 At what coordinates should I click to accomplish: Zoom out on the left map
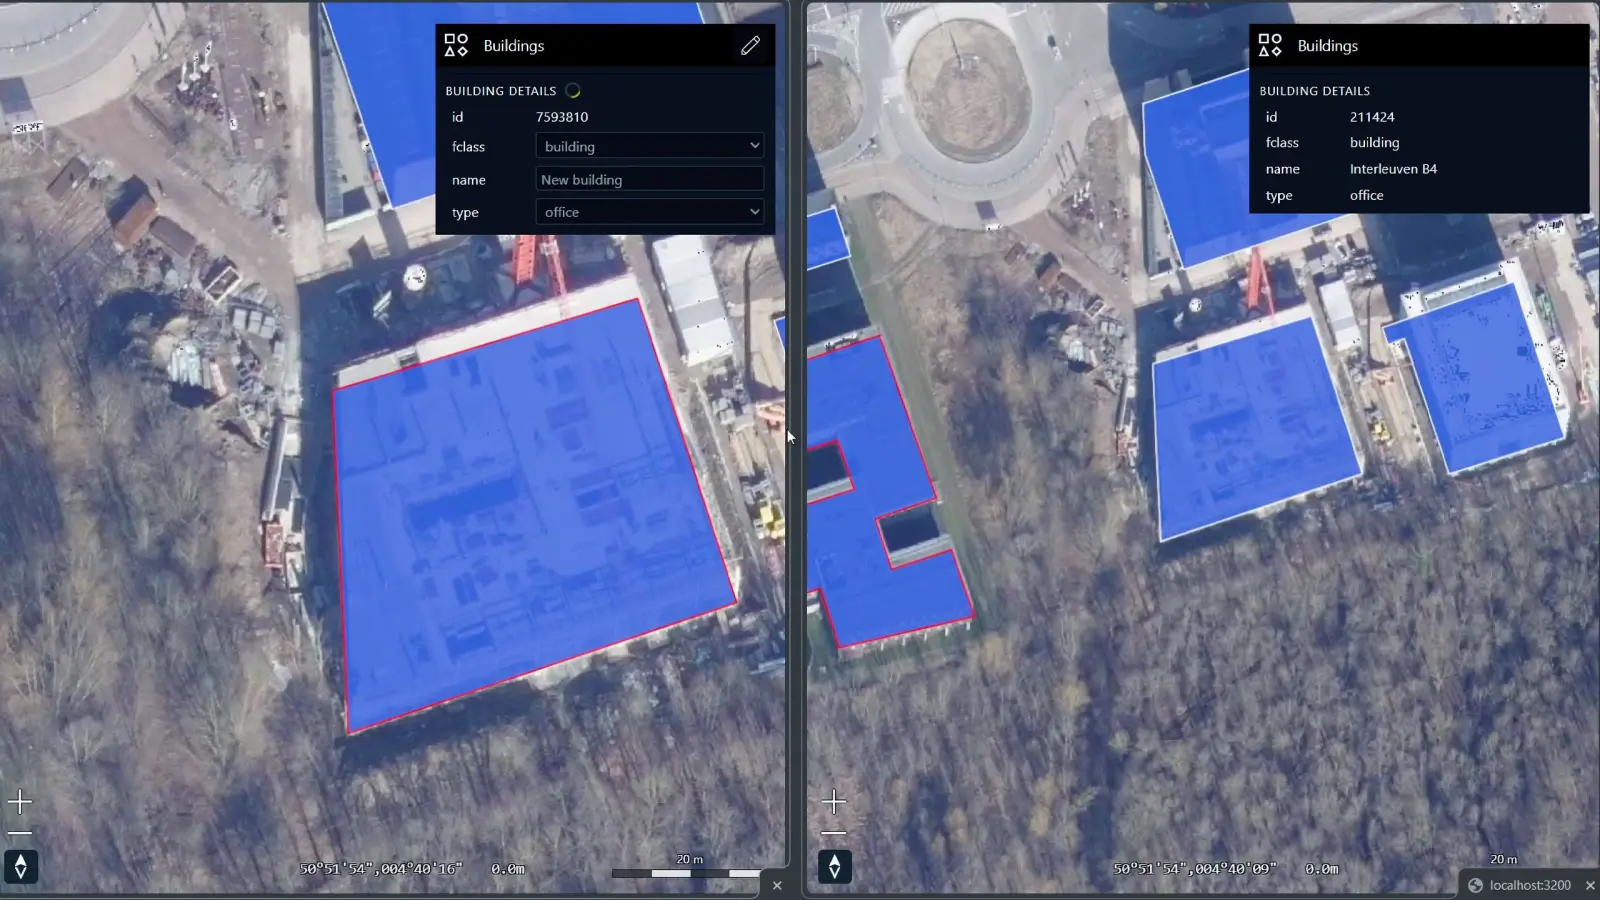coord(20,832)
